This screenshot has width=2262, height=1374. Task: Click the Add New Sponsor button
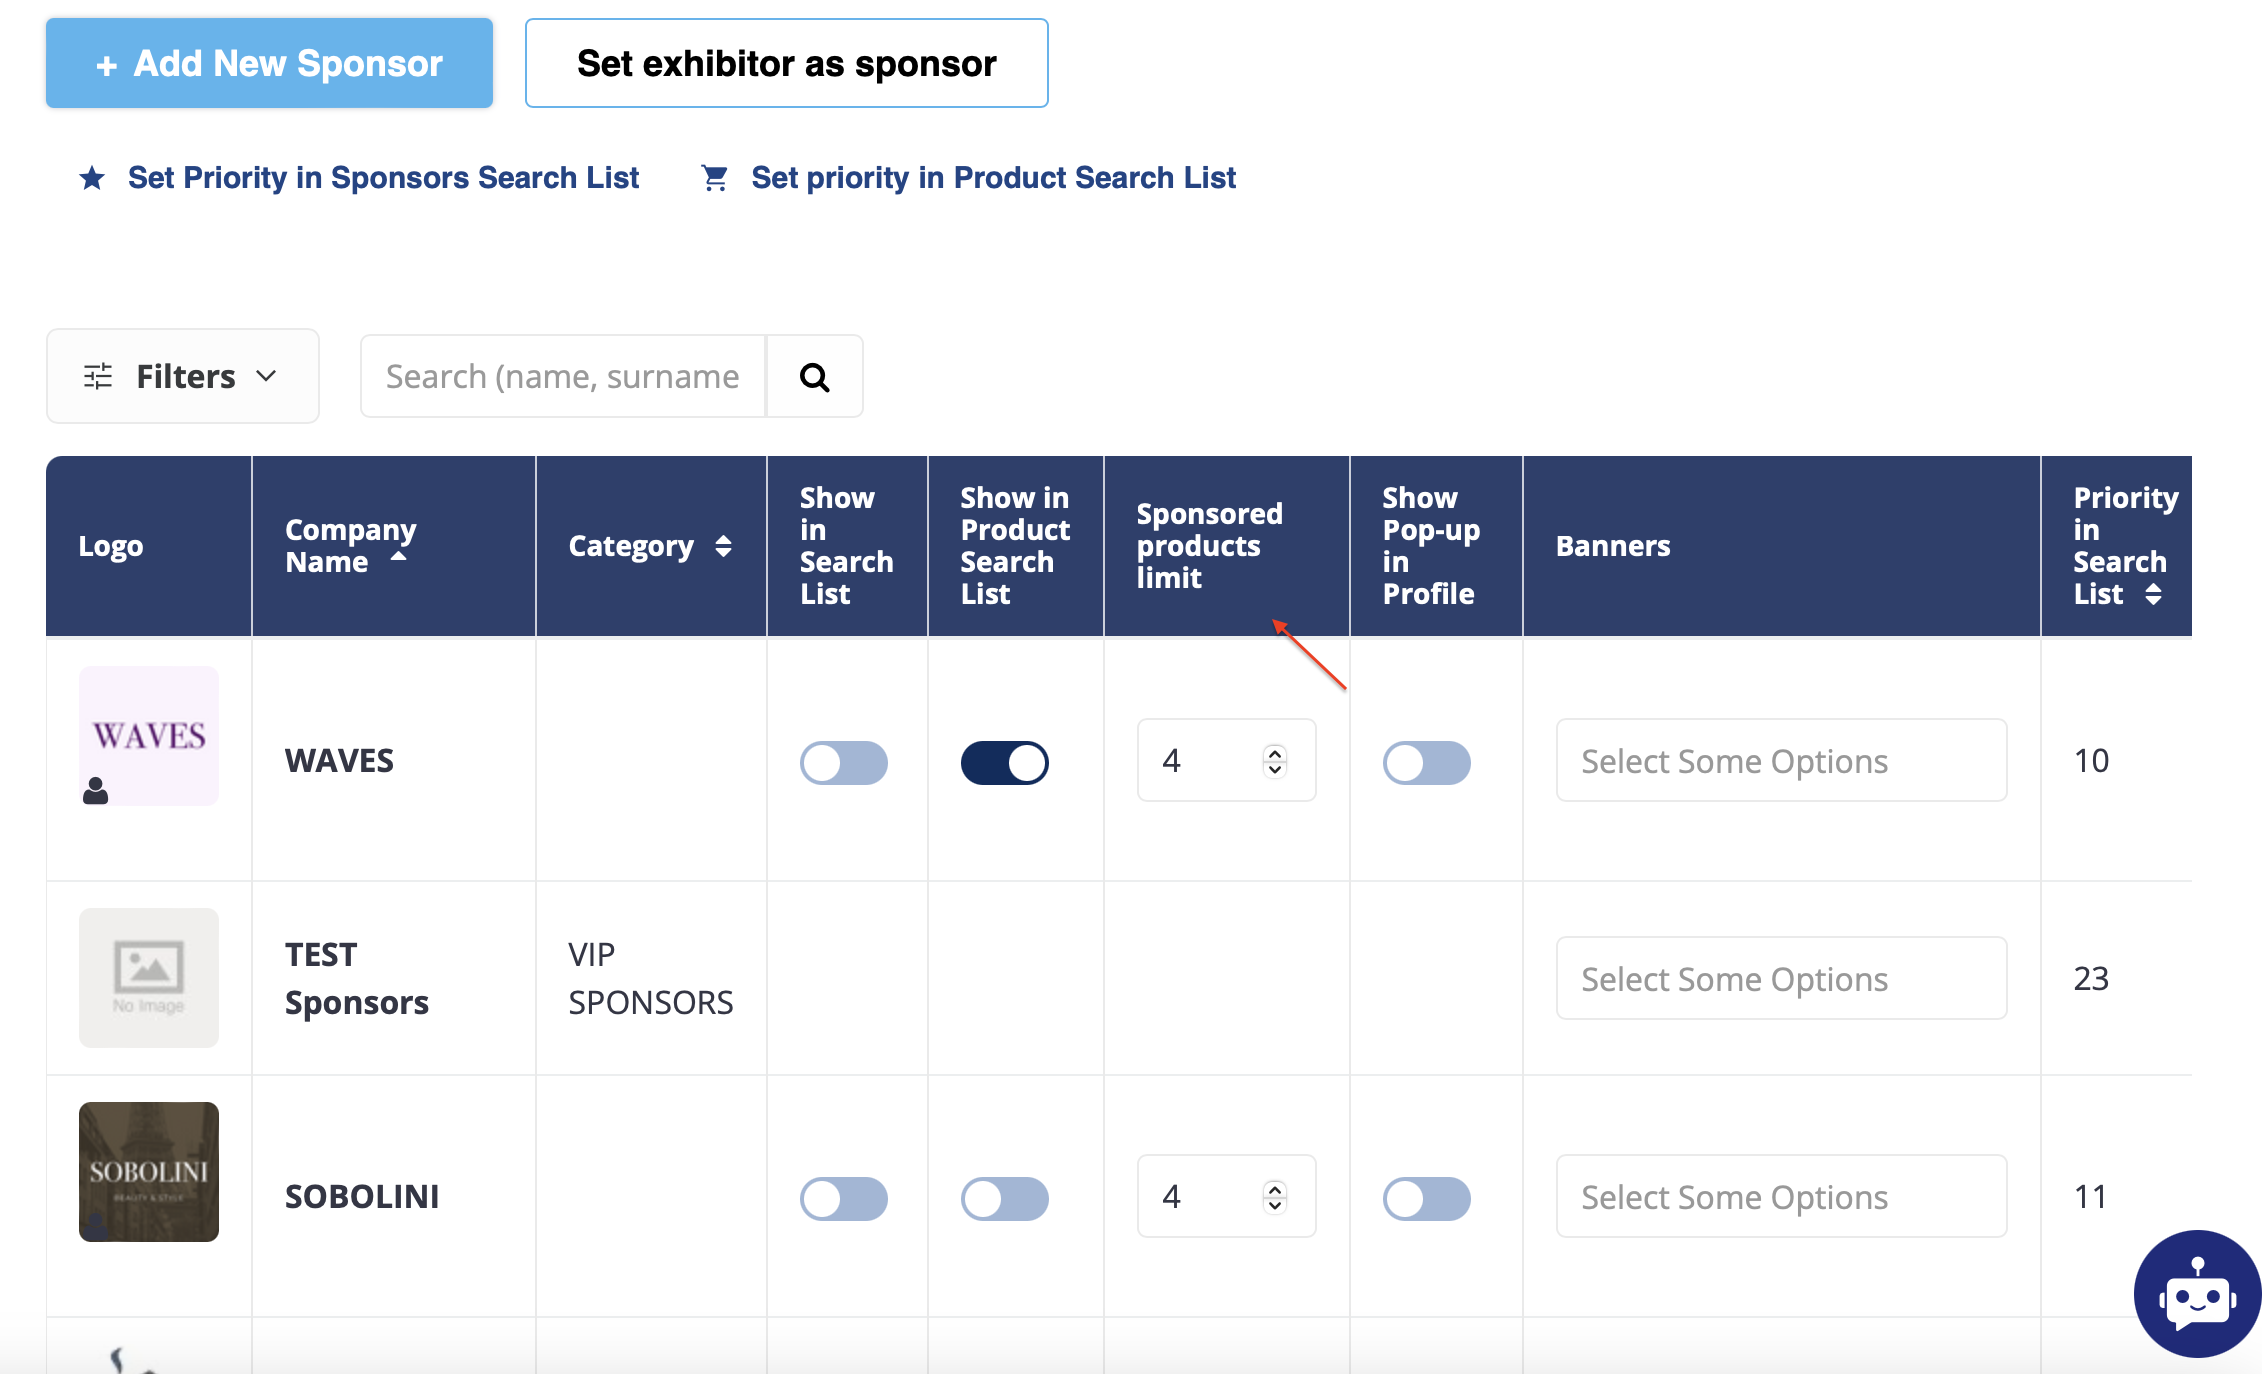point(269,63)
